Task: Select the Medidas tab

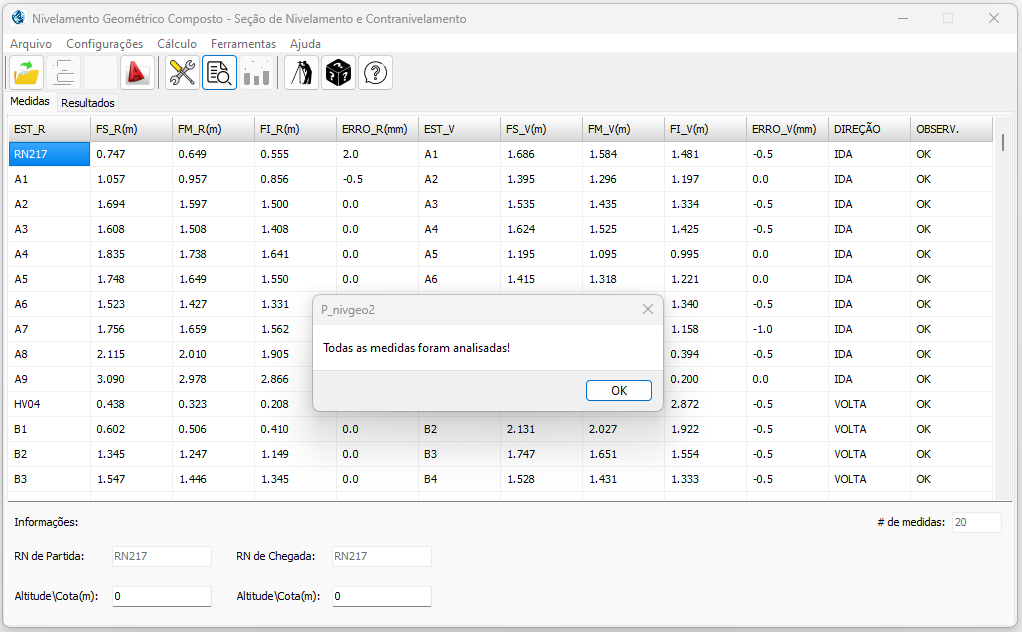Action: click(x=30, y=101)
